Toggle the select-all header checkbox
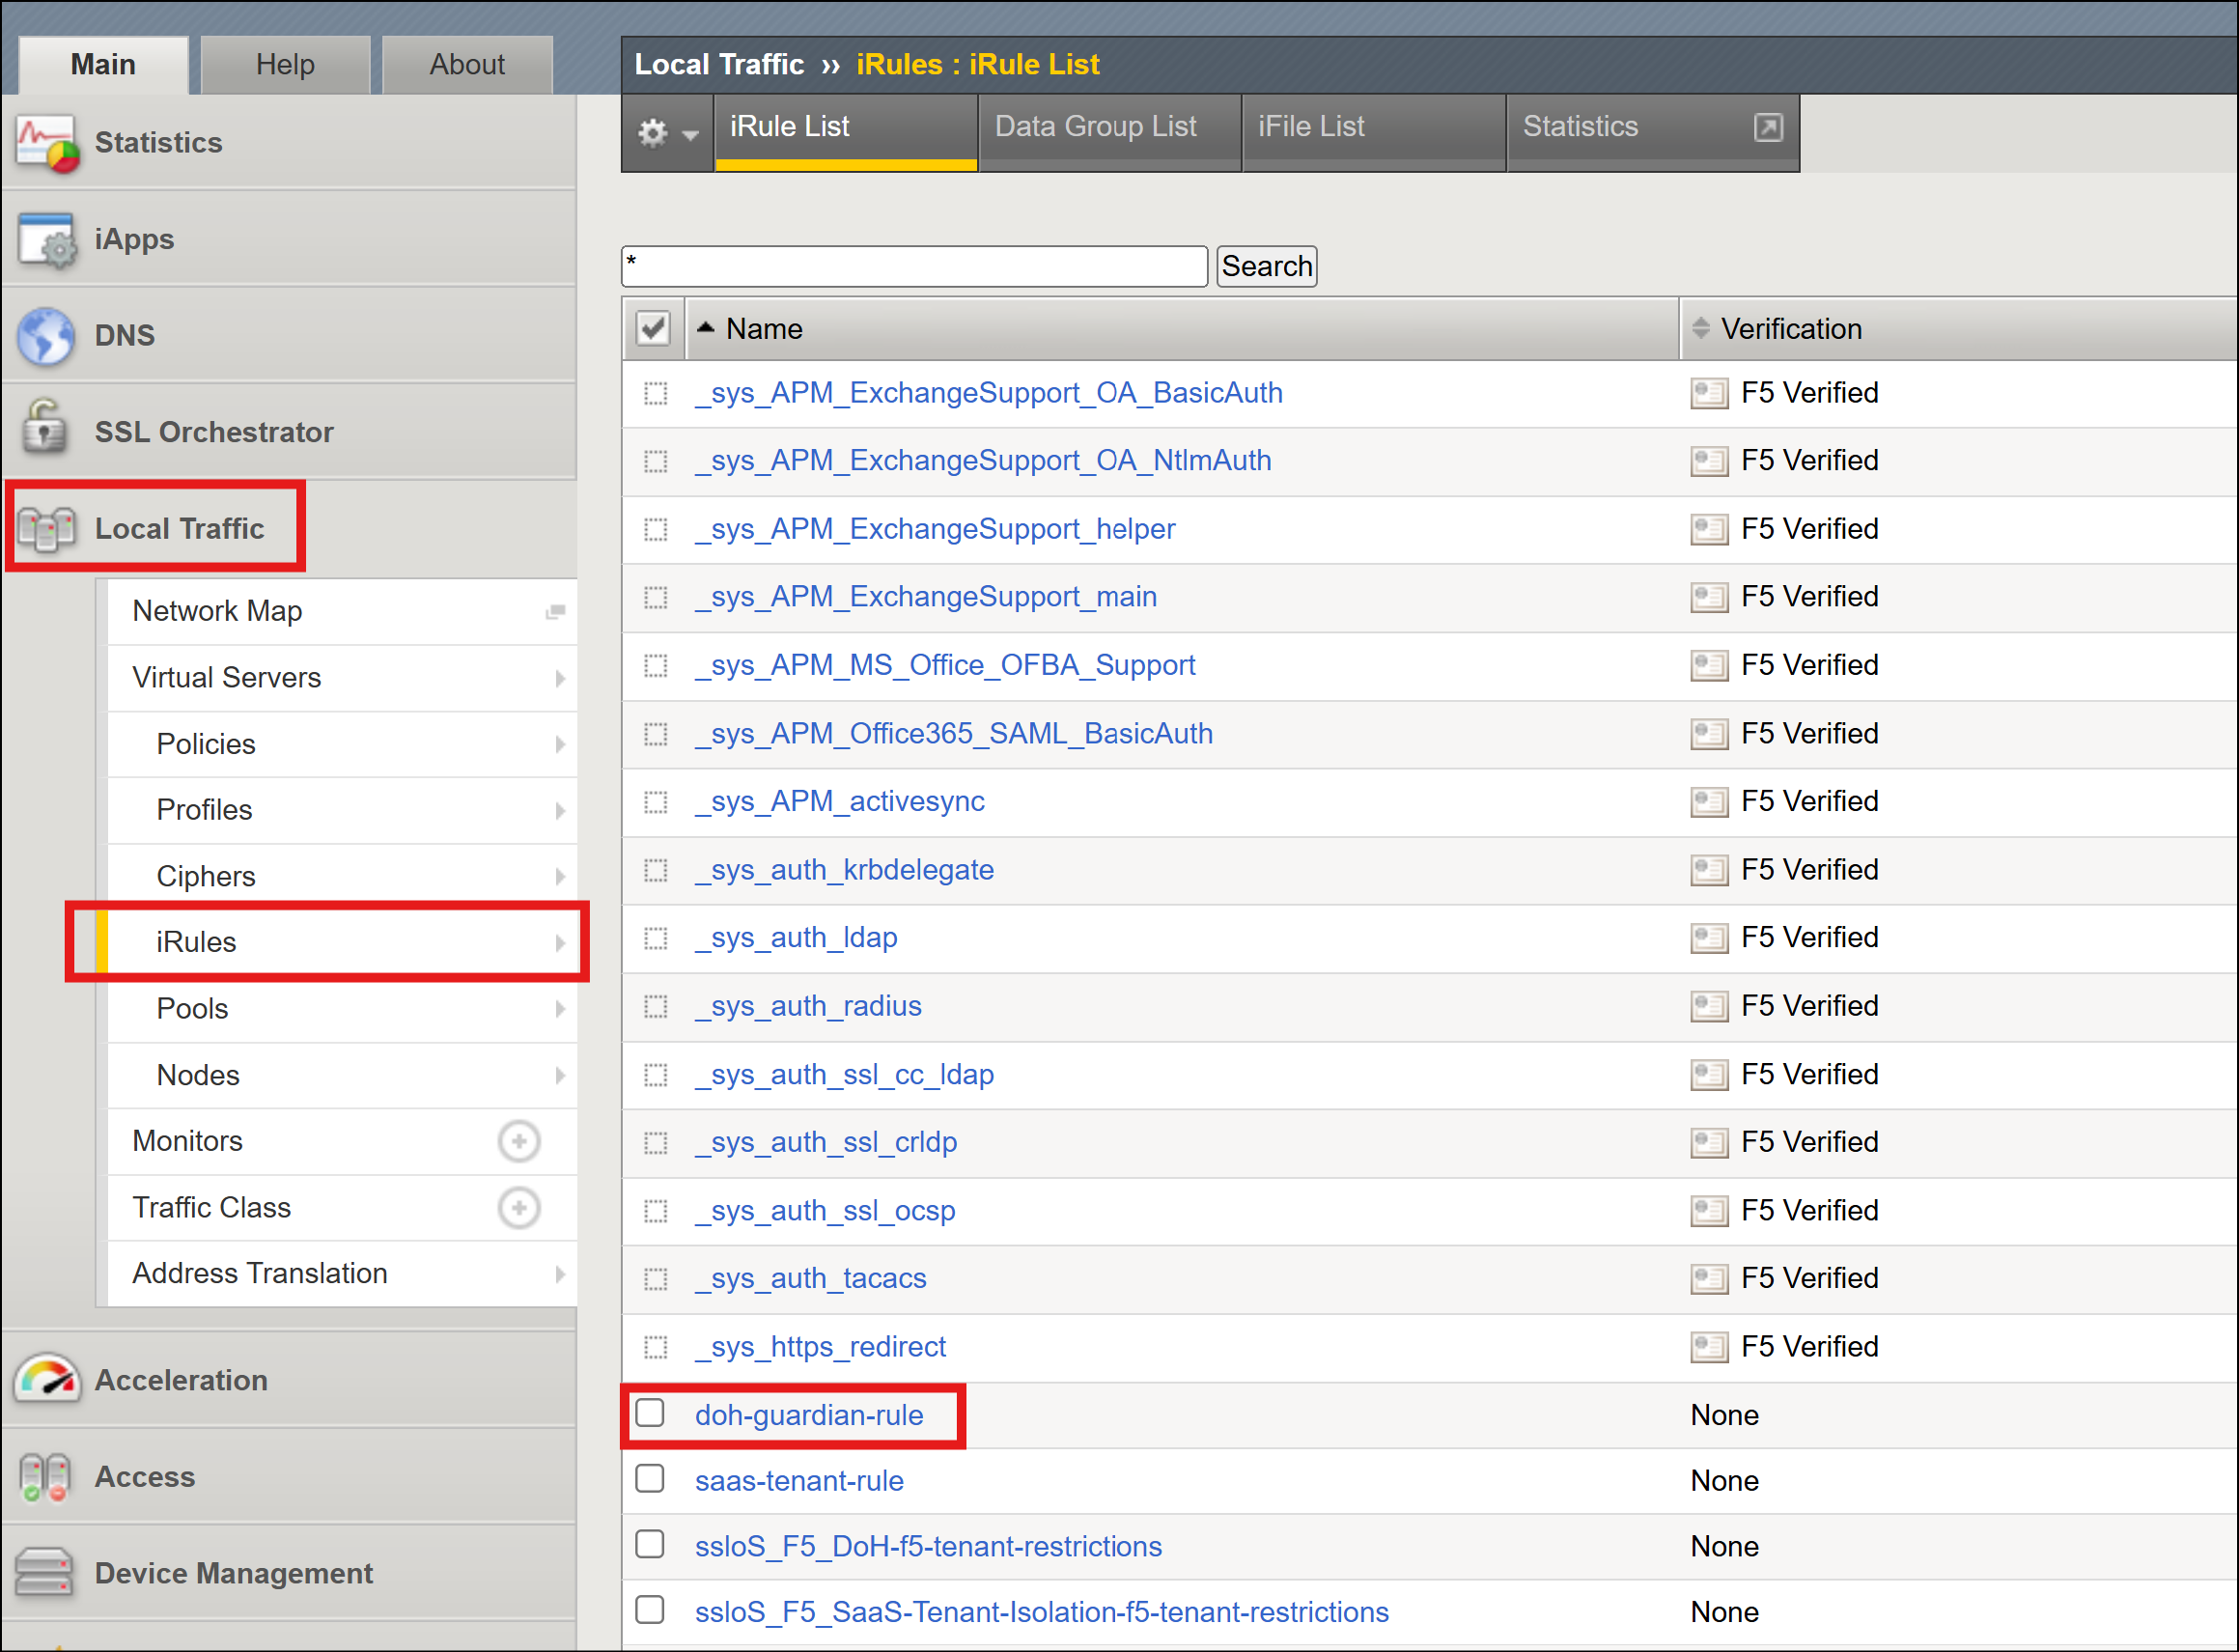 (x=653, y=328)
